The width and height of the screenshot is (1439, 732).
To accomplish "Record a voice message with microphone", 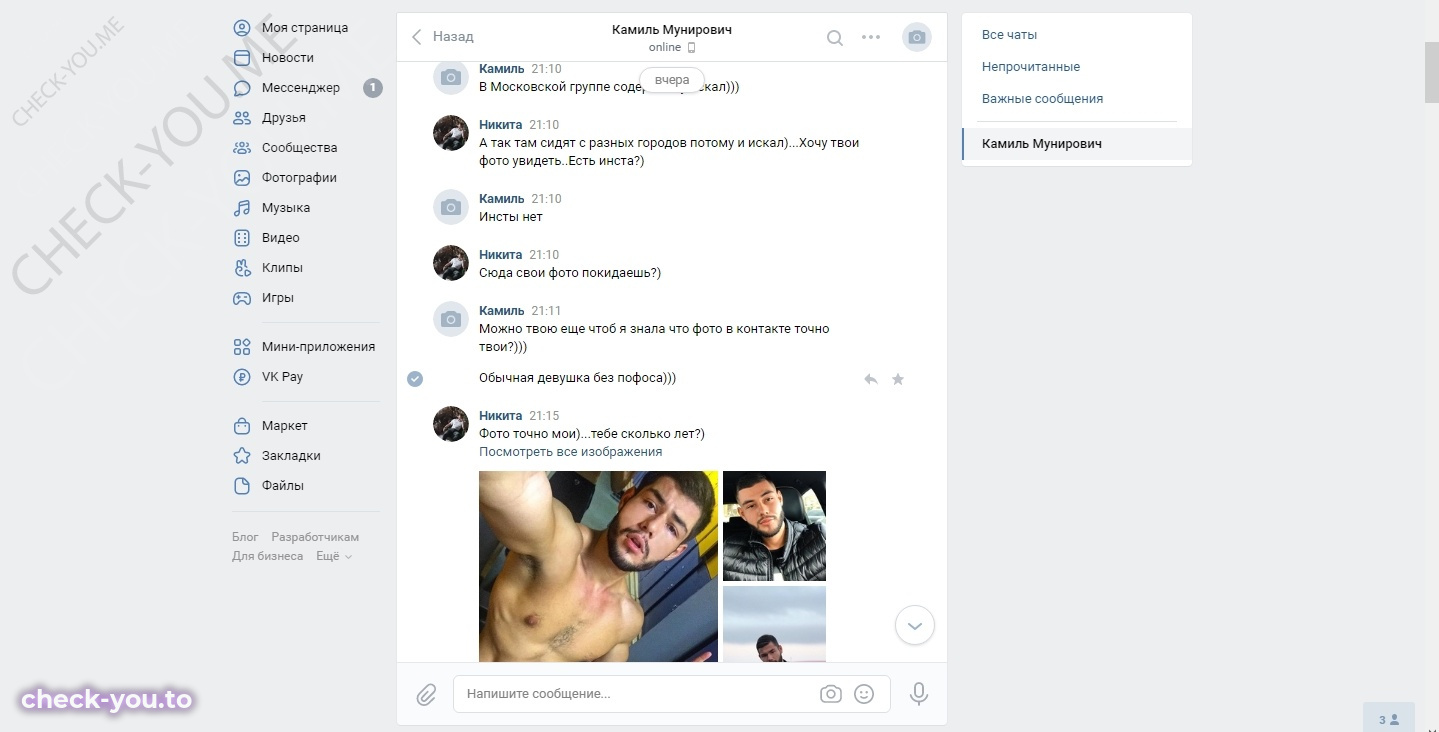I will (919, 694).
